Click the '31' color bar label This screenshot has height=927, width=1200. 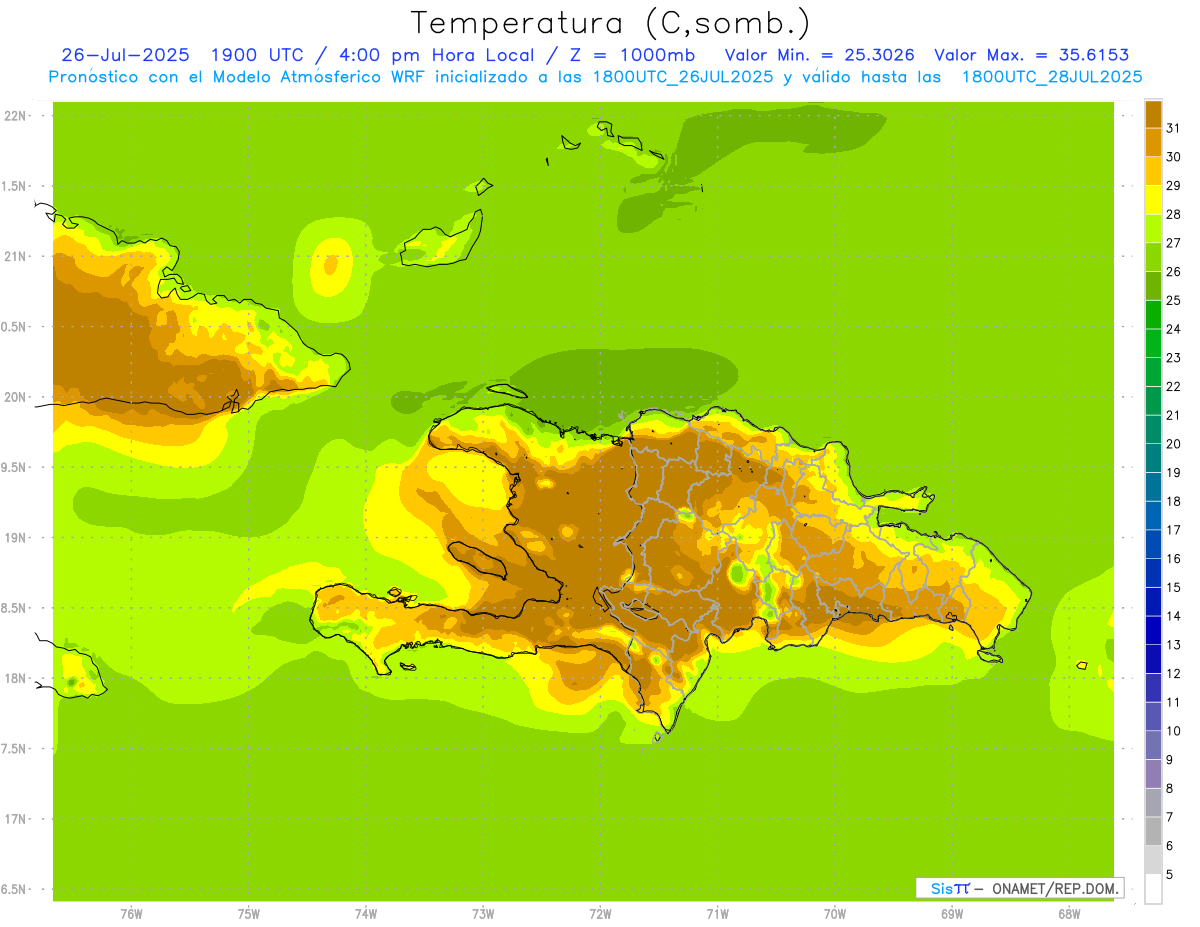(1174, 127)
